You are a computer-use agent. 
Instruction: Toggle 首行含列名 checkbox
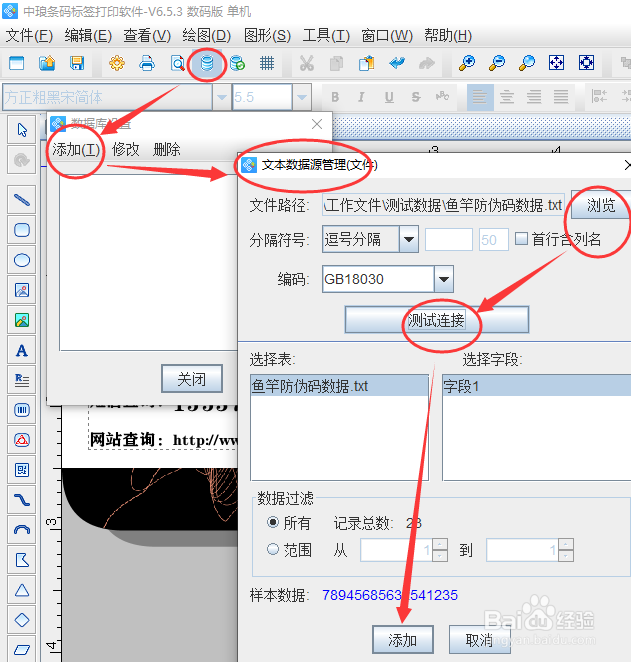(522, 239)
